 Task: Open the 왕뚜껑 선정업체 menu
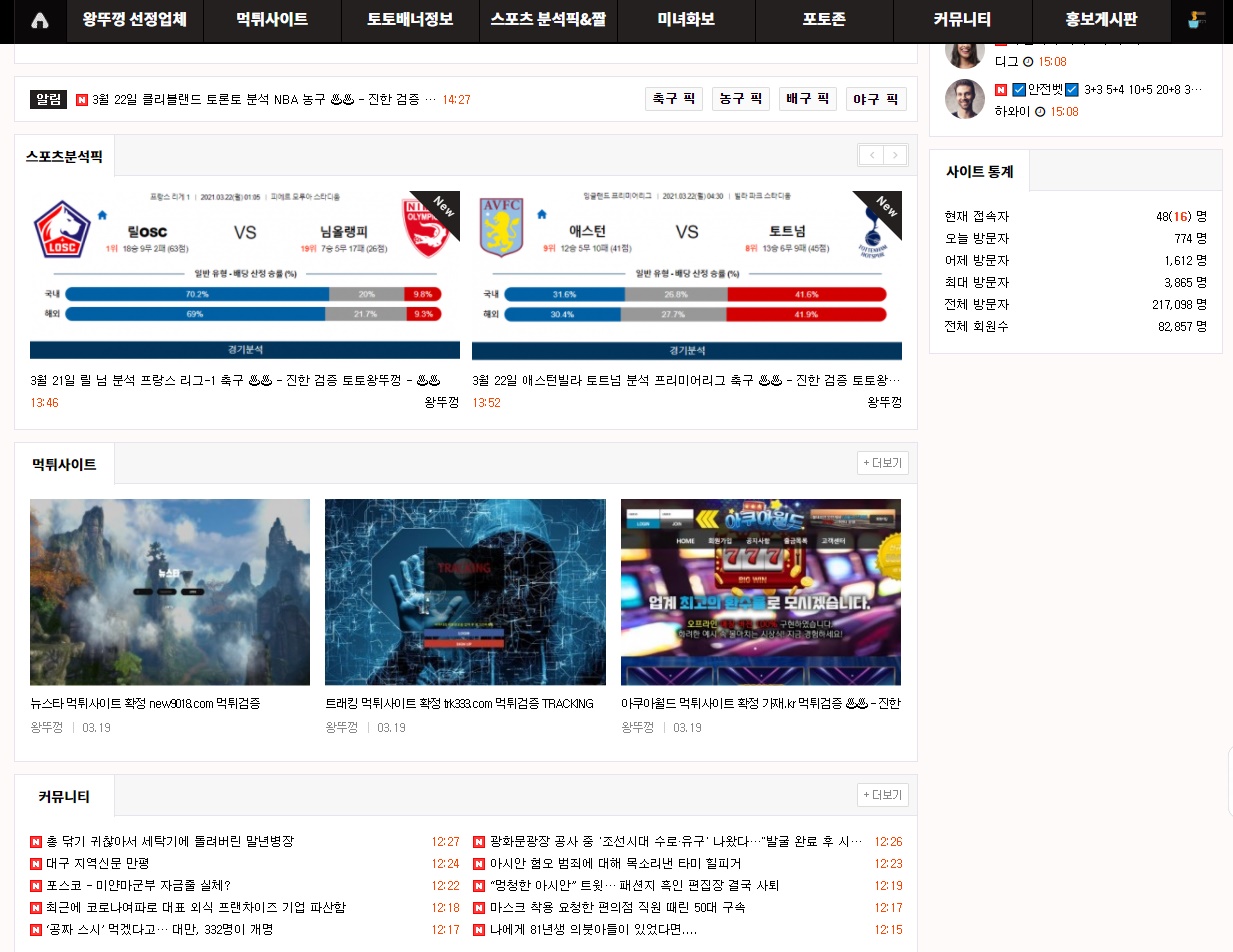[x=135, y=20]
